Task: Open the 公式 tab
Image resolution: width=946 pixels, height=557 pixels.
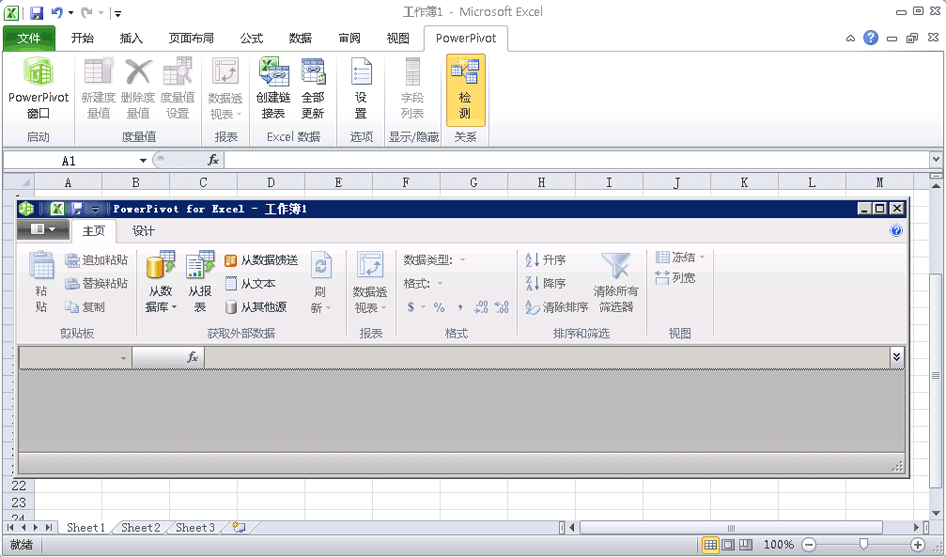Action: 251,38
